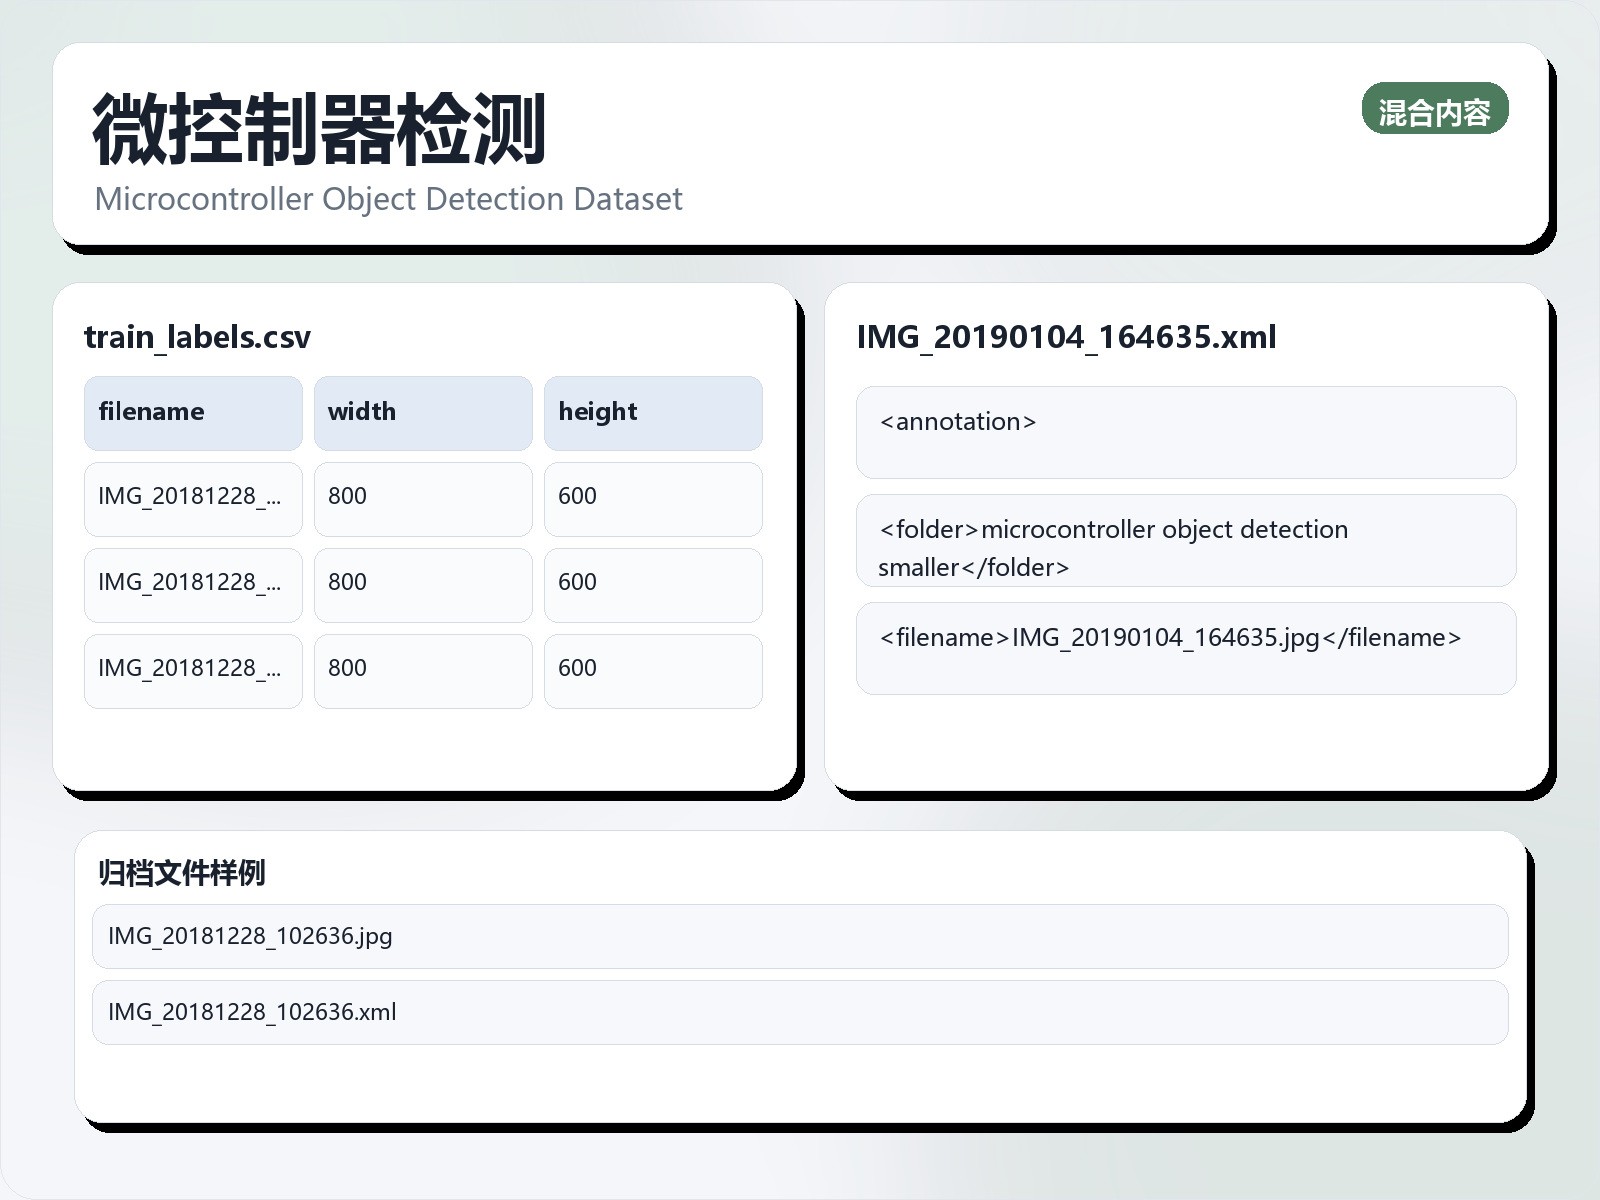The width and height of the screenshot is (1600, 1200).
Task: Click the width value 800 in the first row
Action: click(423, 498)
